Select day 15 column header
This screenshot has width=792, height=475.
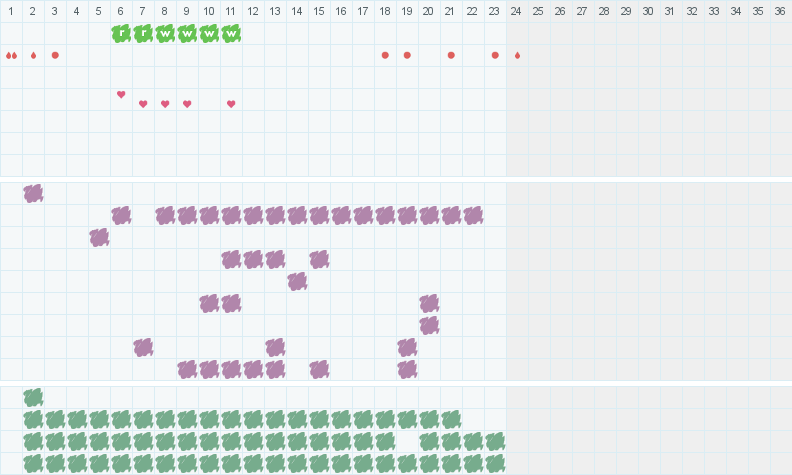pyautogui.click(x=319, y=11)
